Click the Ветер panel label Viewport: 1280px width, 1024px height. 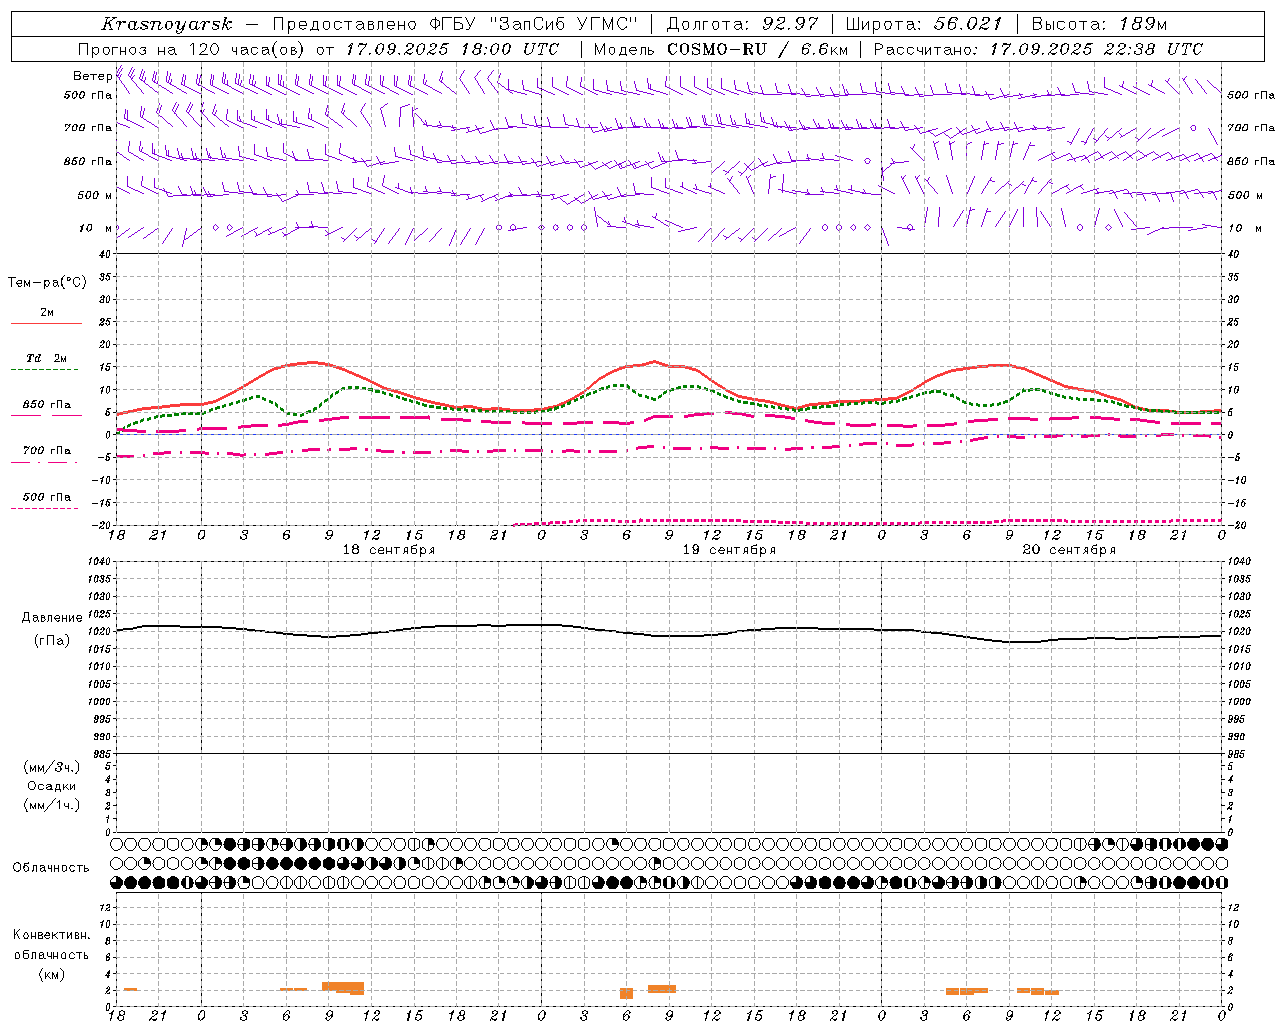[x=93, y=76]
